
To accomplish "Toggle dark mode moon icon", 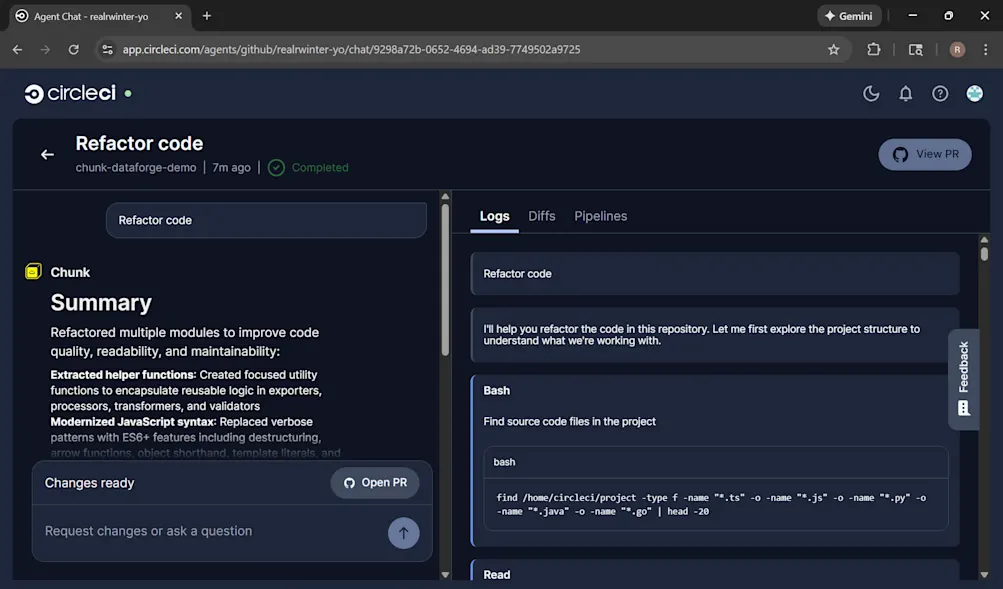I will 871,93.
